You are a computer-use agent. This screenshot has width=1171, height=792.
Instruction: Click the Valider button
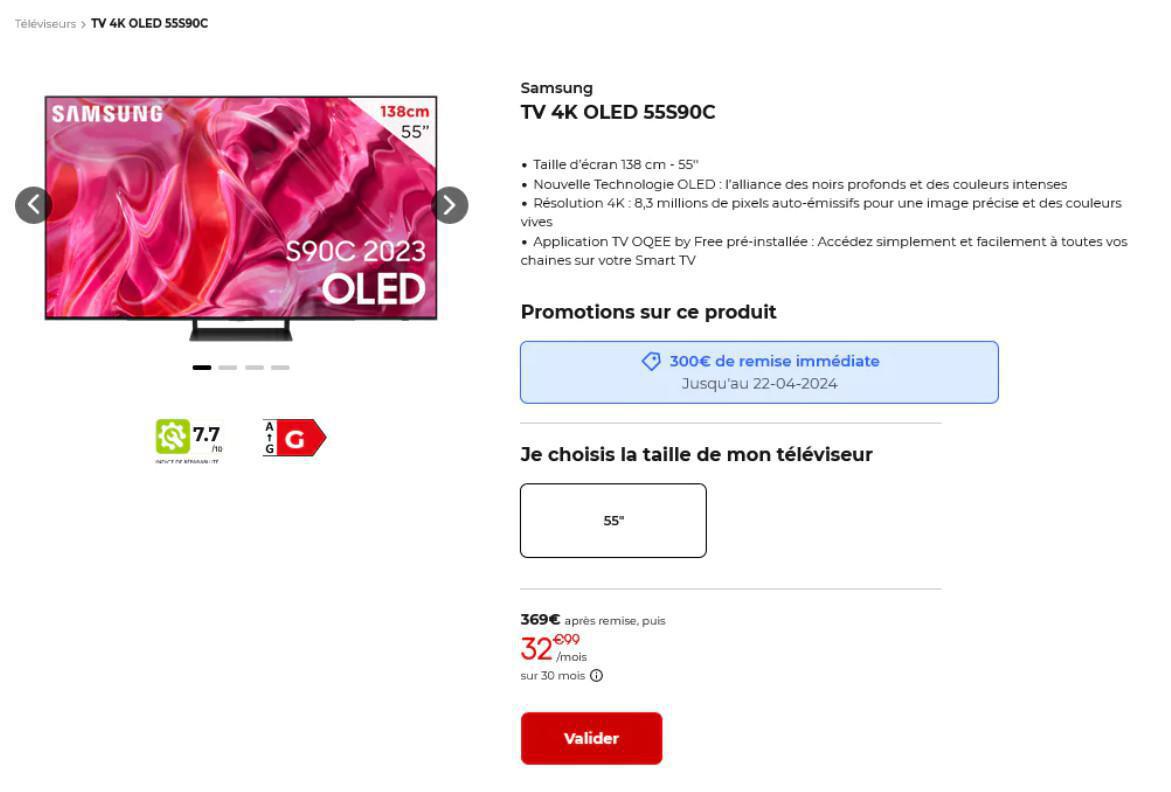(x=590, y=738)
